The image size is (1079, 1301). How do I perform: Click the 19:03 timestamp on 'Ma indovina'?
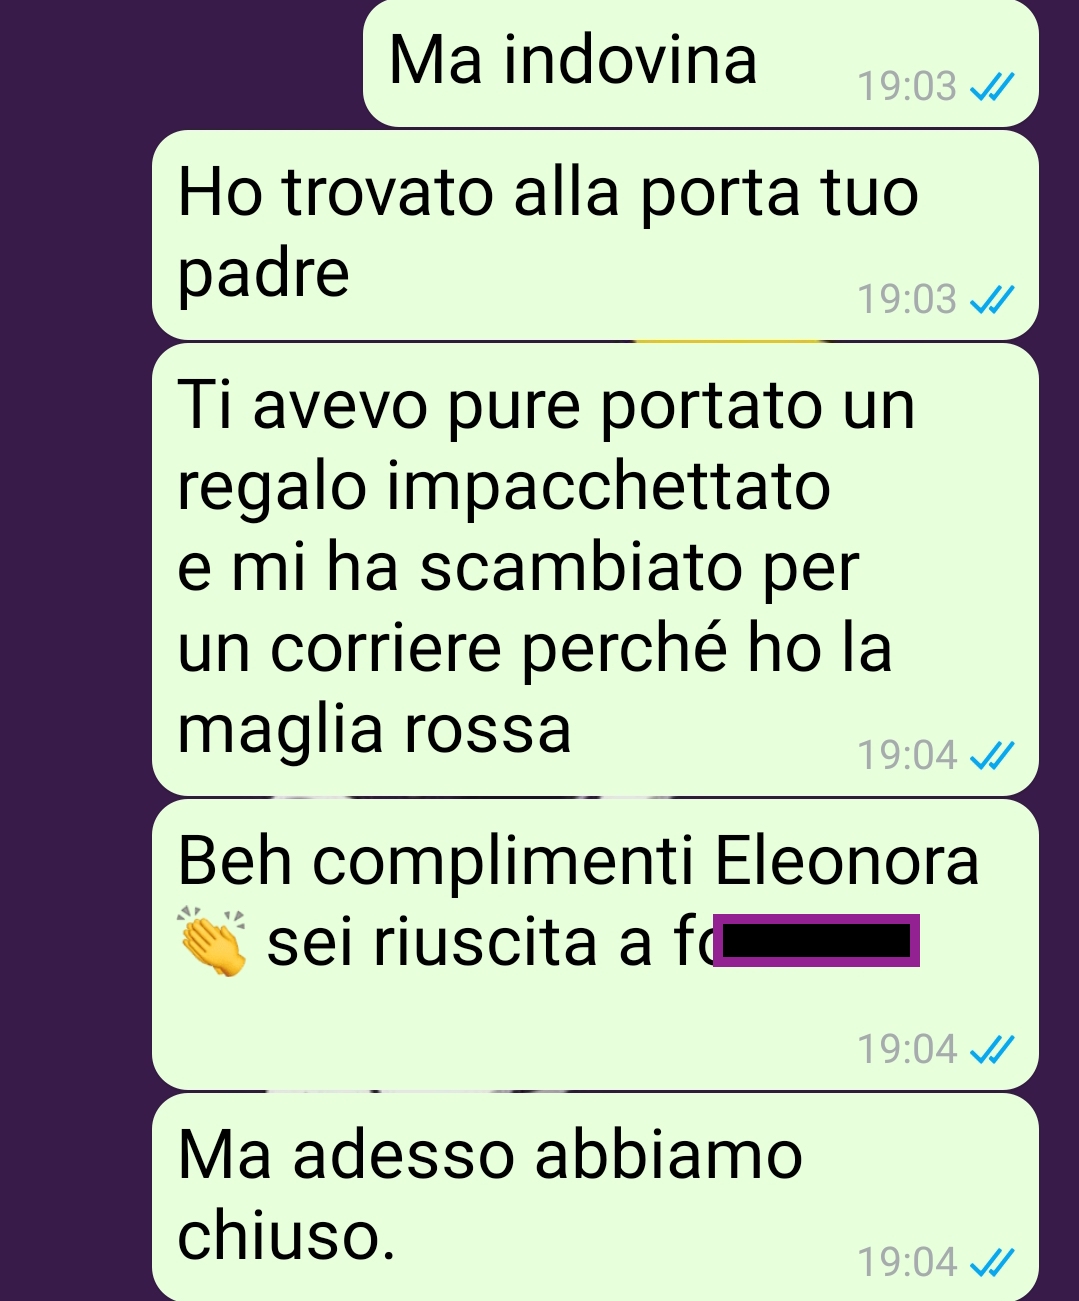(908, 87)
